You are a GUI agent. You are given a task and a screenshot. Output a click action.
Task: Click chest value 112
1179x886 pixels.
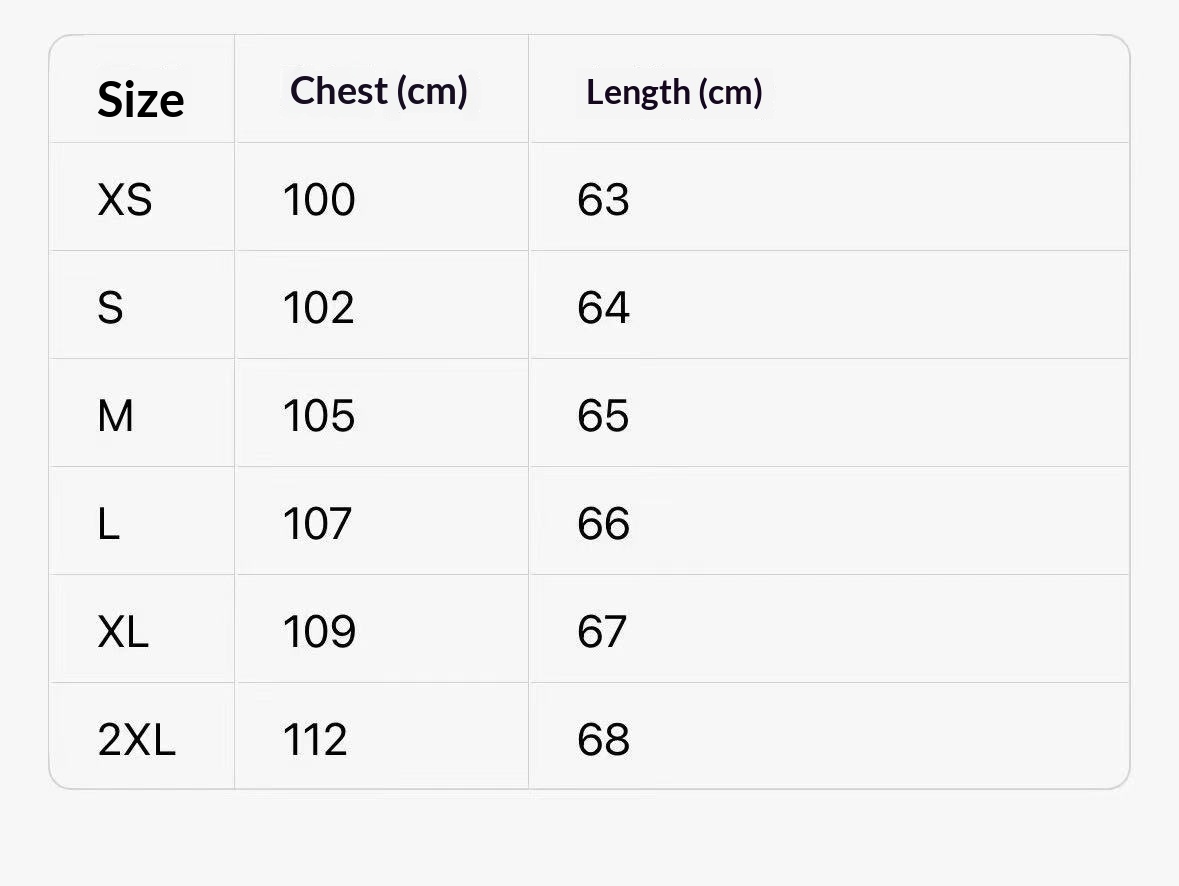[315, 739]
